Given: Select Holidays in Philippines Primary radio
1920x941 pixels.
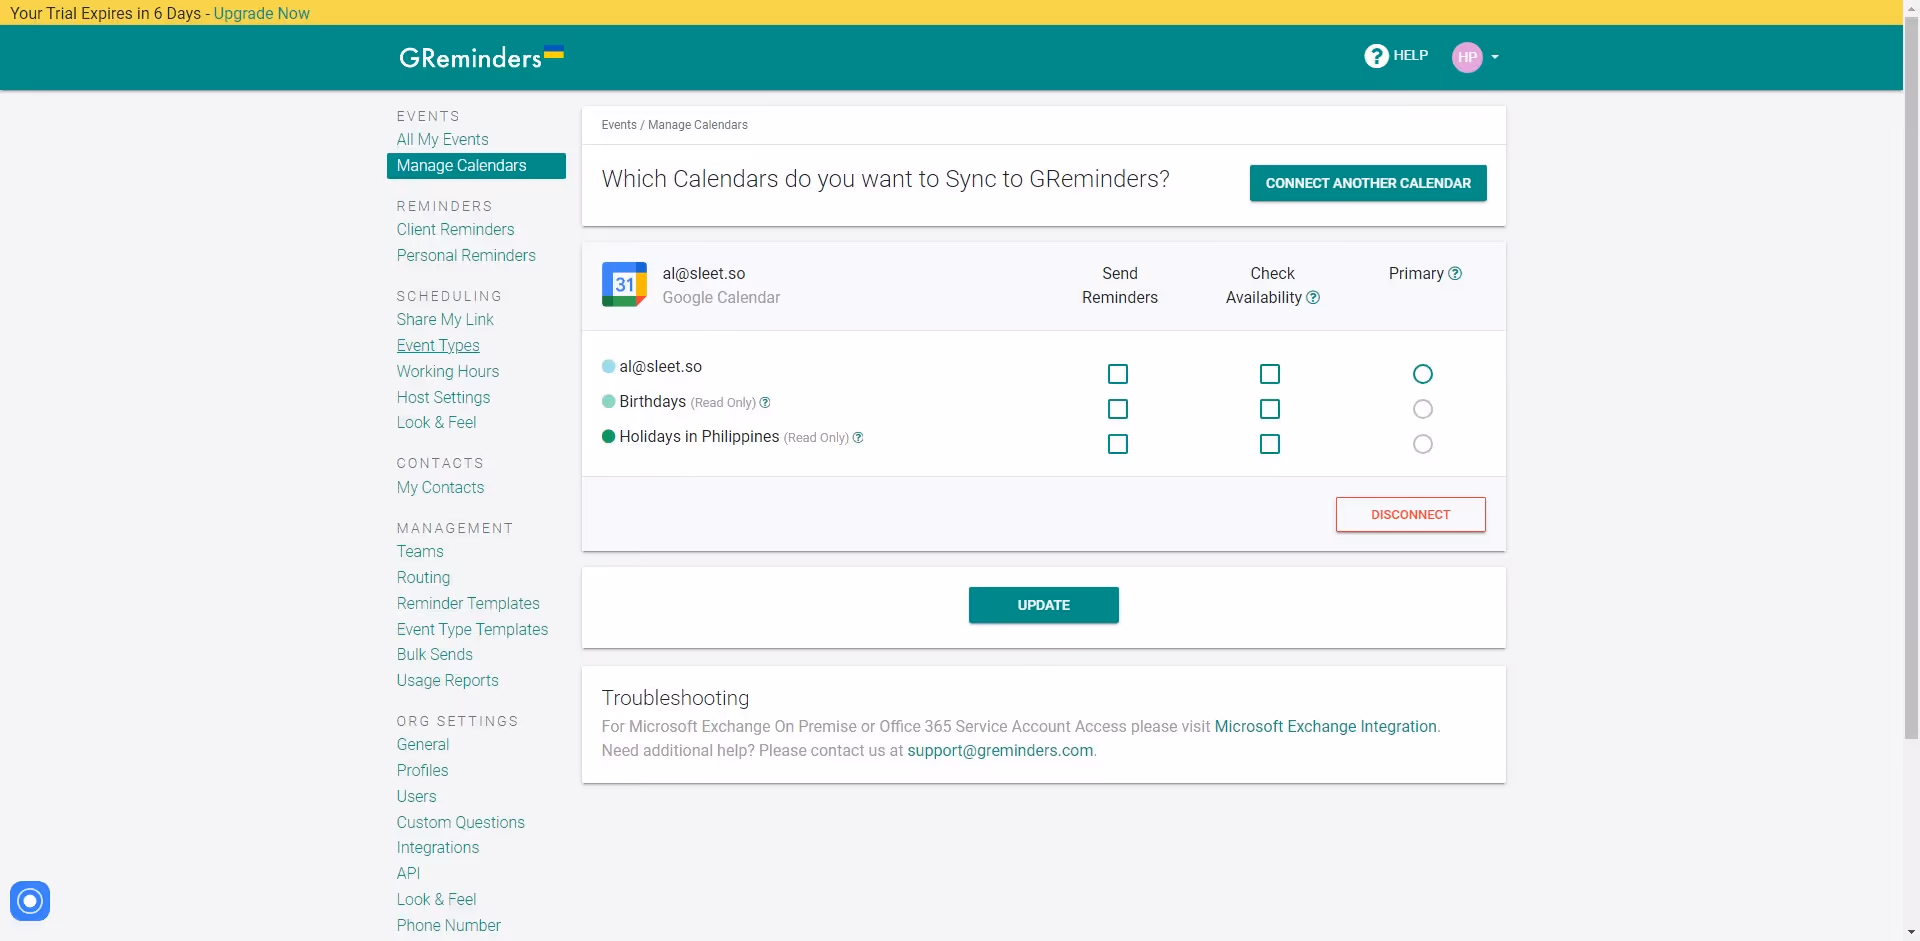Looking at the screenshot, I should tap(1423, 444).
